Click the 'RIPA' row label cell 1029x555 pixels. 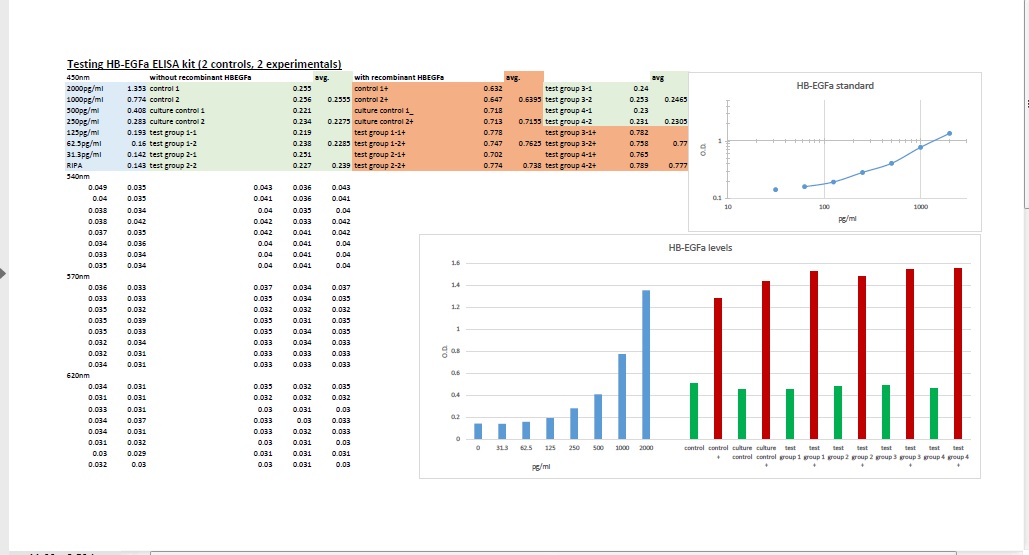click(x=73, y=166)
